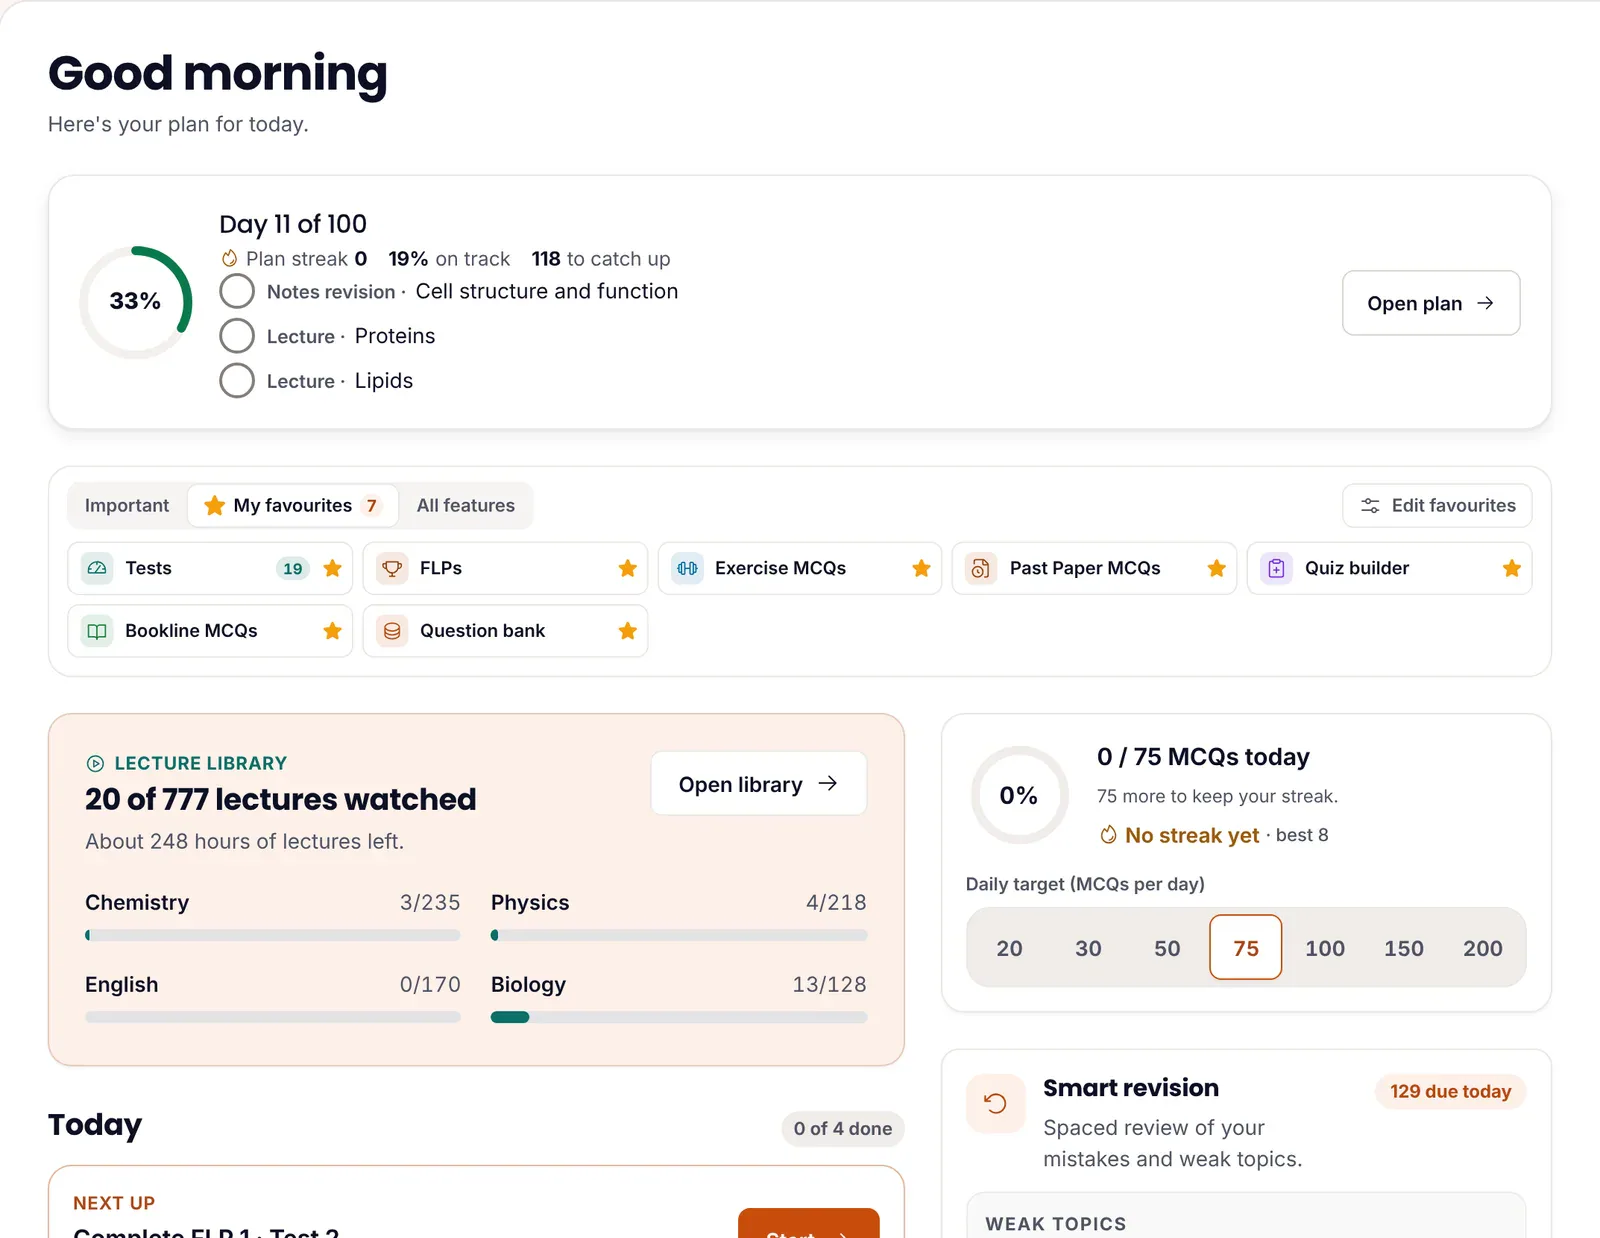The height and width of the screenshot is (1238, 1600).
Task: Mark Notes revision Cell structure task done
Action: point(237,291)
